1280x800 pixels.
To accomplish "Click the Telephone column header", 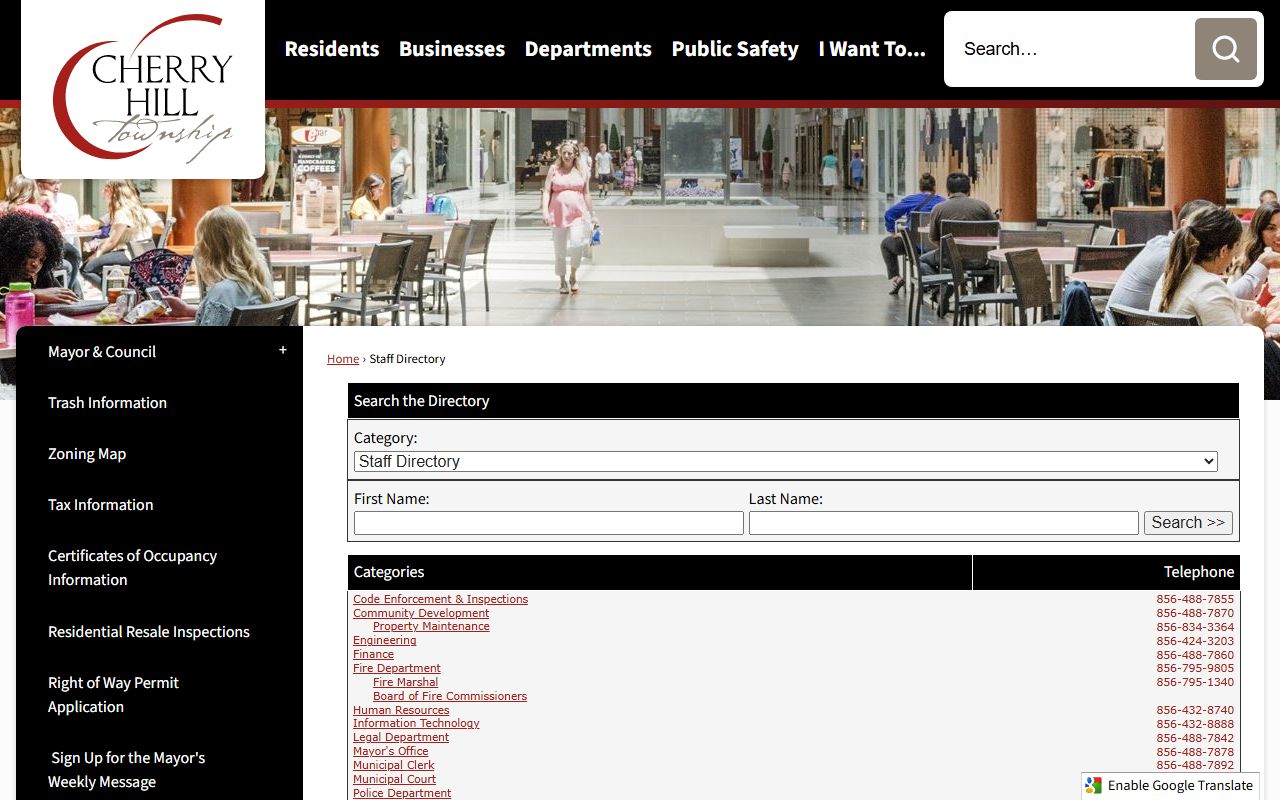I will (1106, 572).
